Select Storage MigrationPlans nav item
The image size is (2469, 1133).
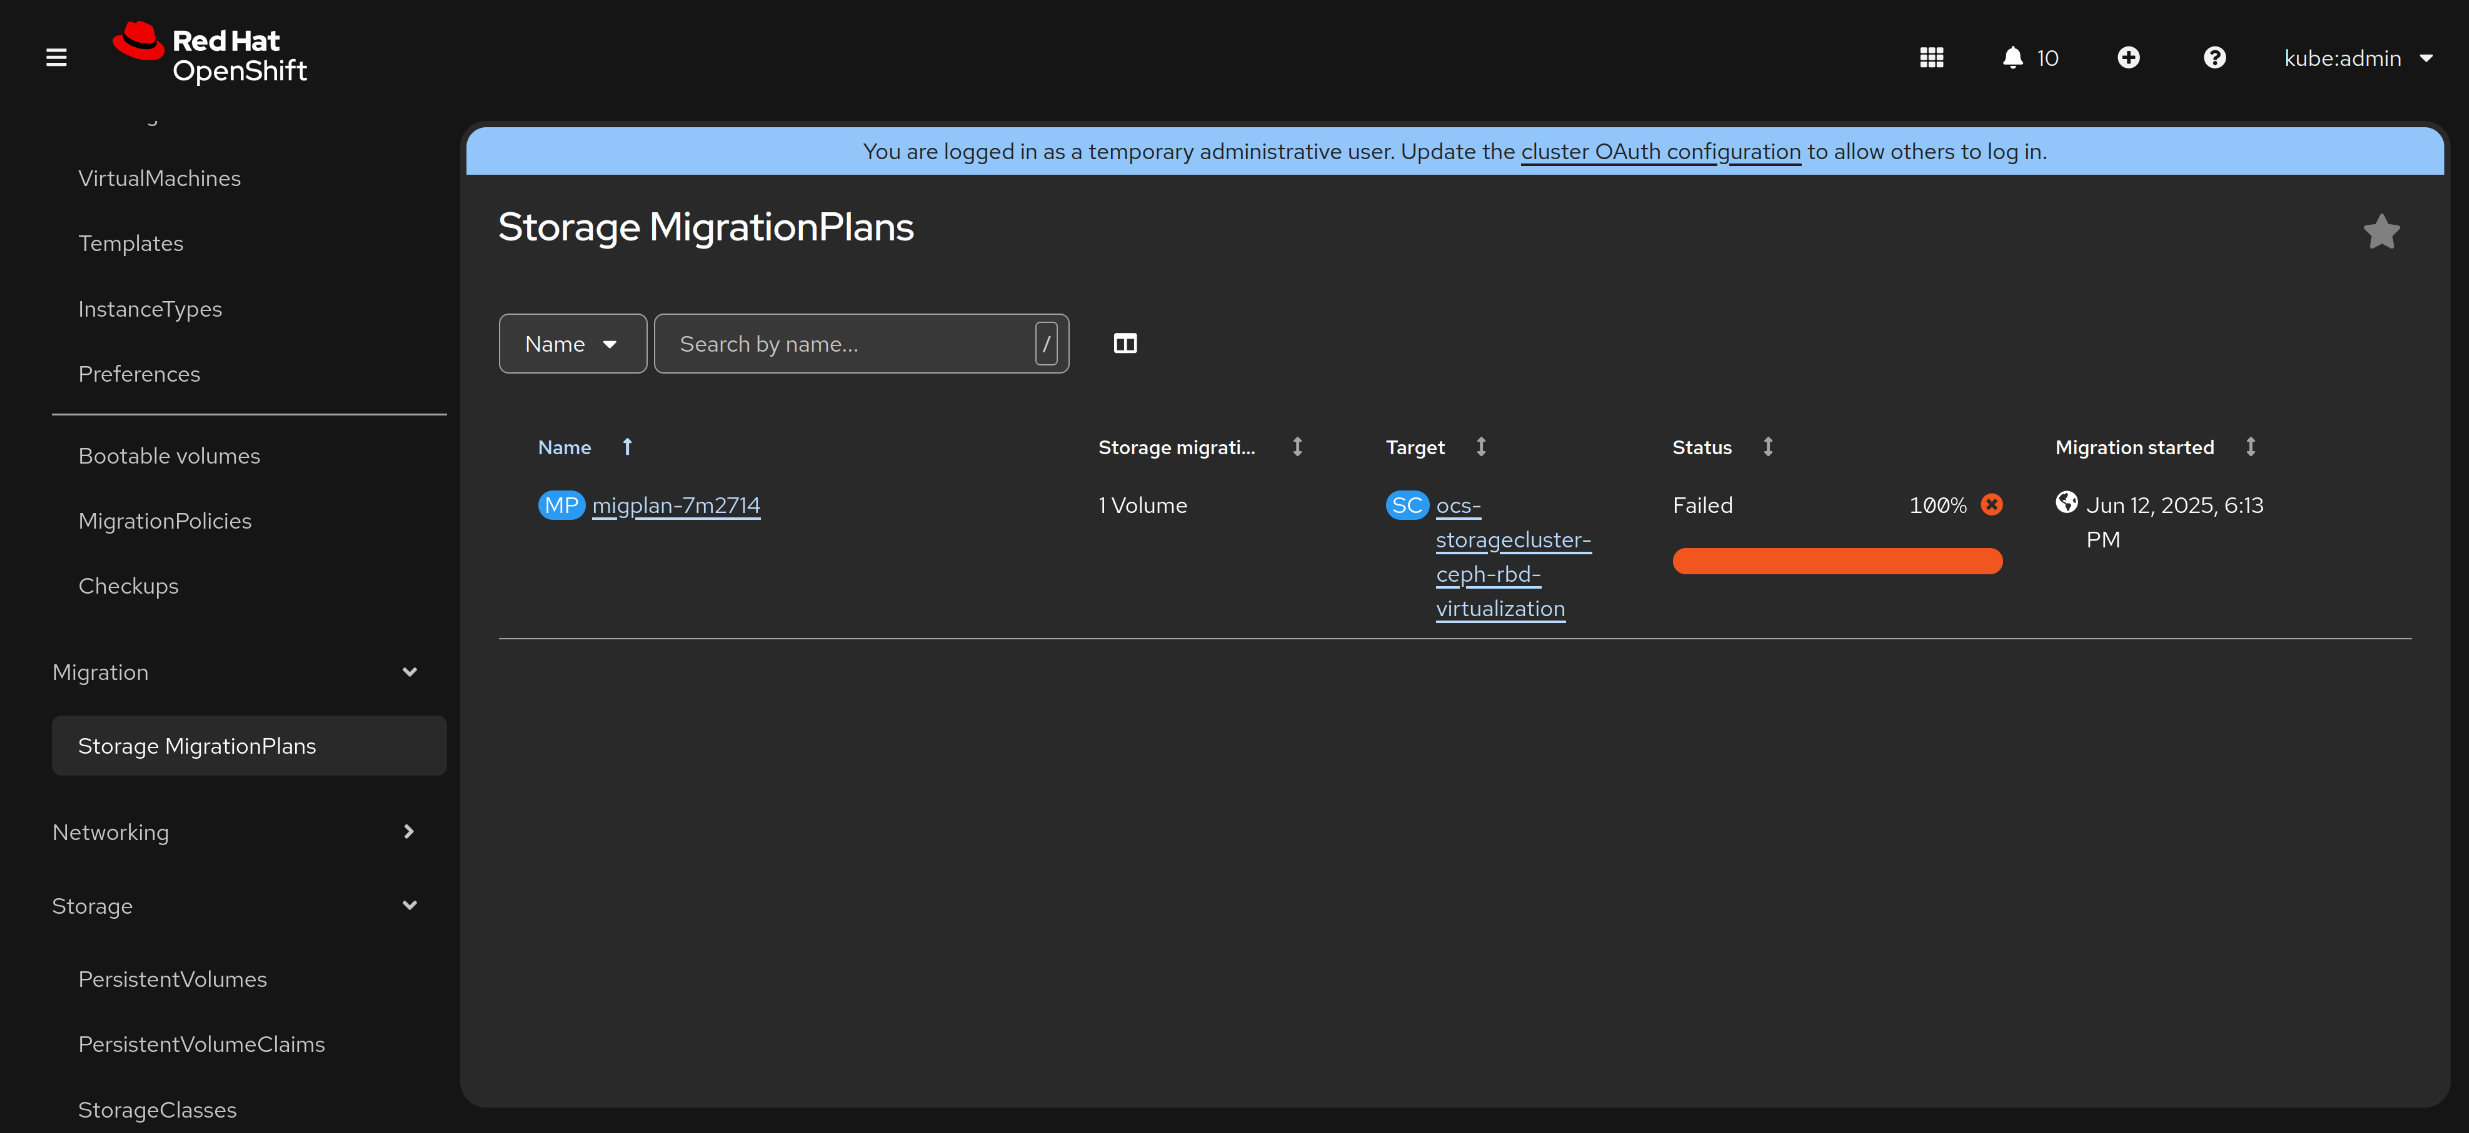coord(197,746)
